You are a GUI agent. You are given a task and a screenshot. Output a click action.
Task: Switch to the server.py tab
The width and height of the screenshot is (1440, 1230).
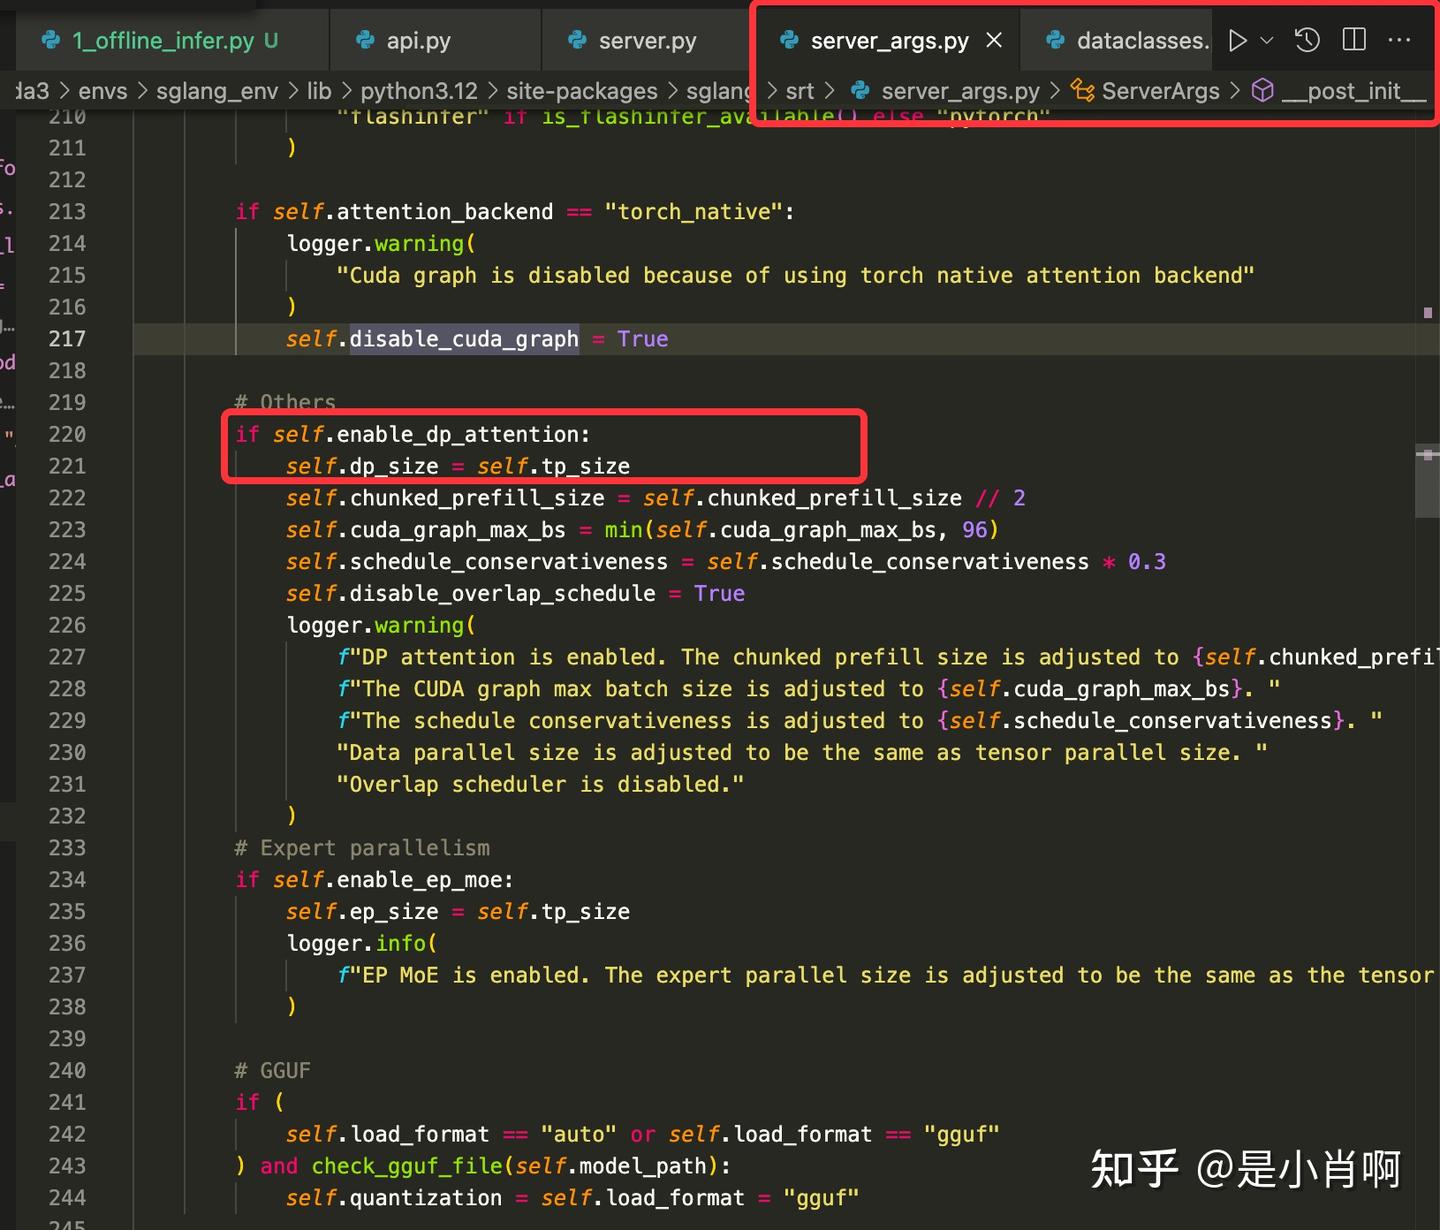pyautogui.click(x=646, y=40)
